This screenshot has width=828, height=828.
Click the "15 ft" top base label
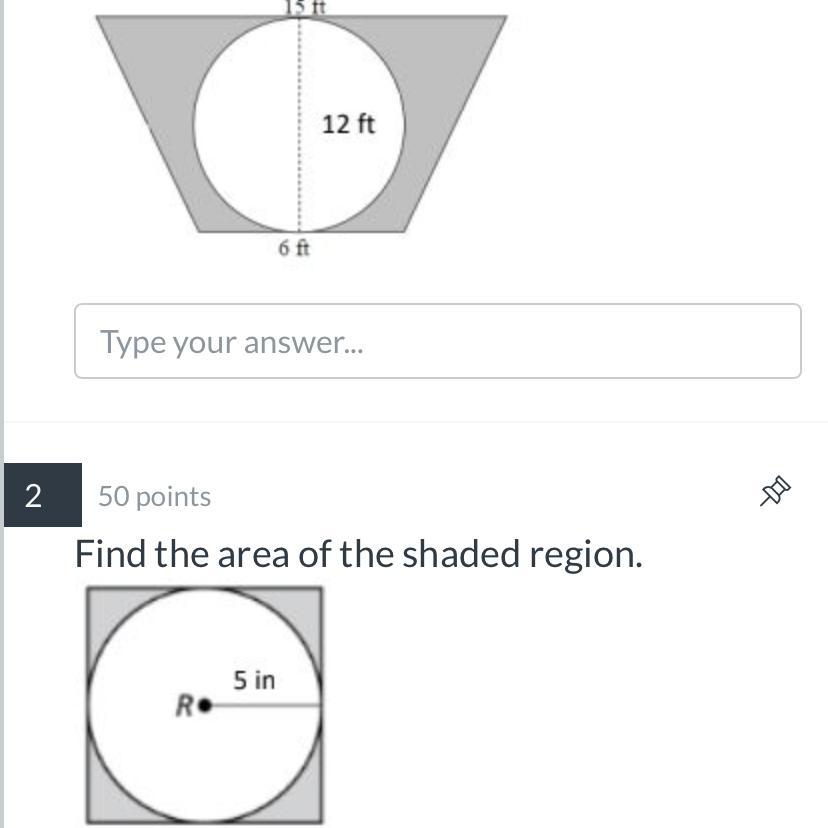pos(306,7)
